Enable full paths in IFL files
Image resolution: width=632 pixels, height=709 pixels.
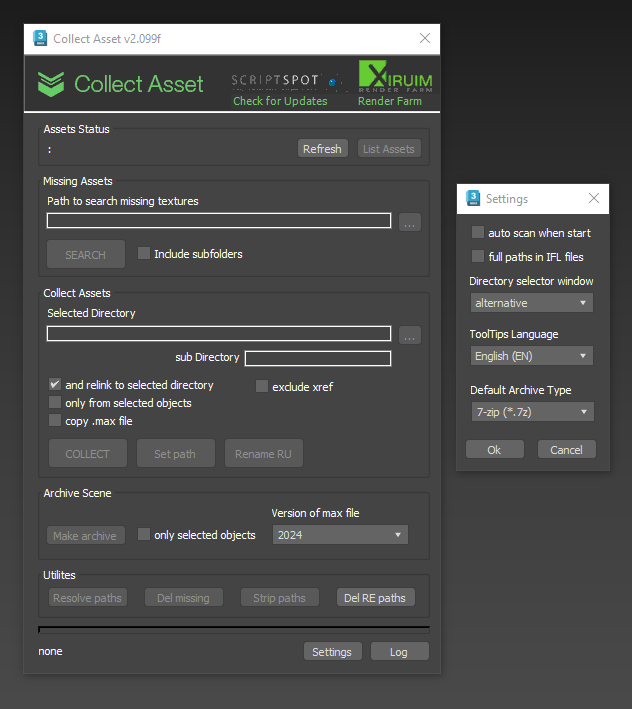click(x=478, y=256)
